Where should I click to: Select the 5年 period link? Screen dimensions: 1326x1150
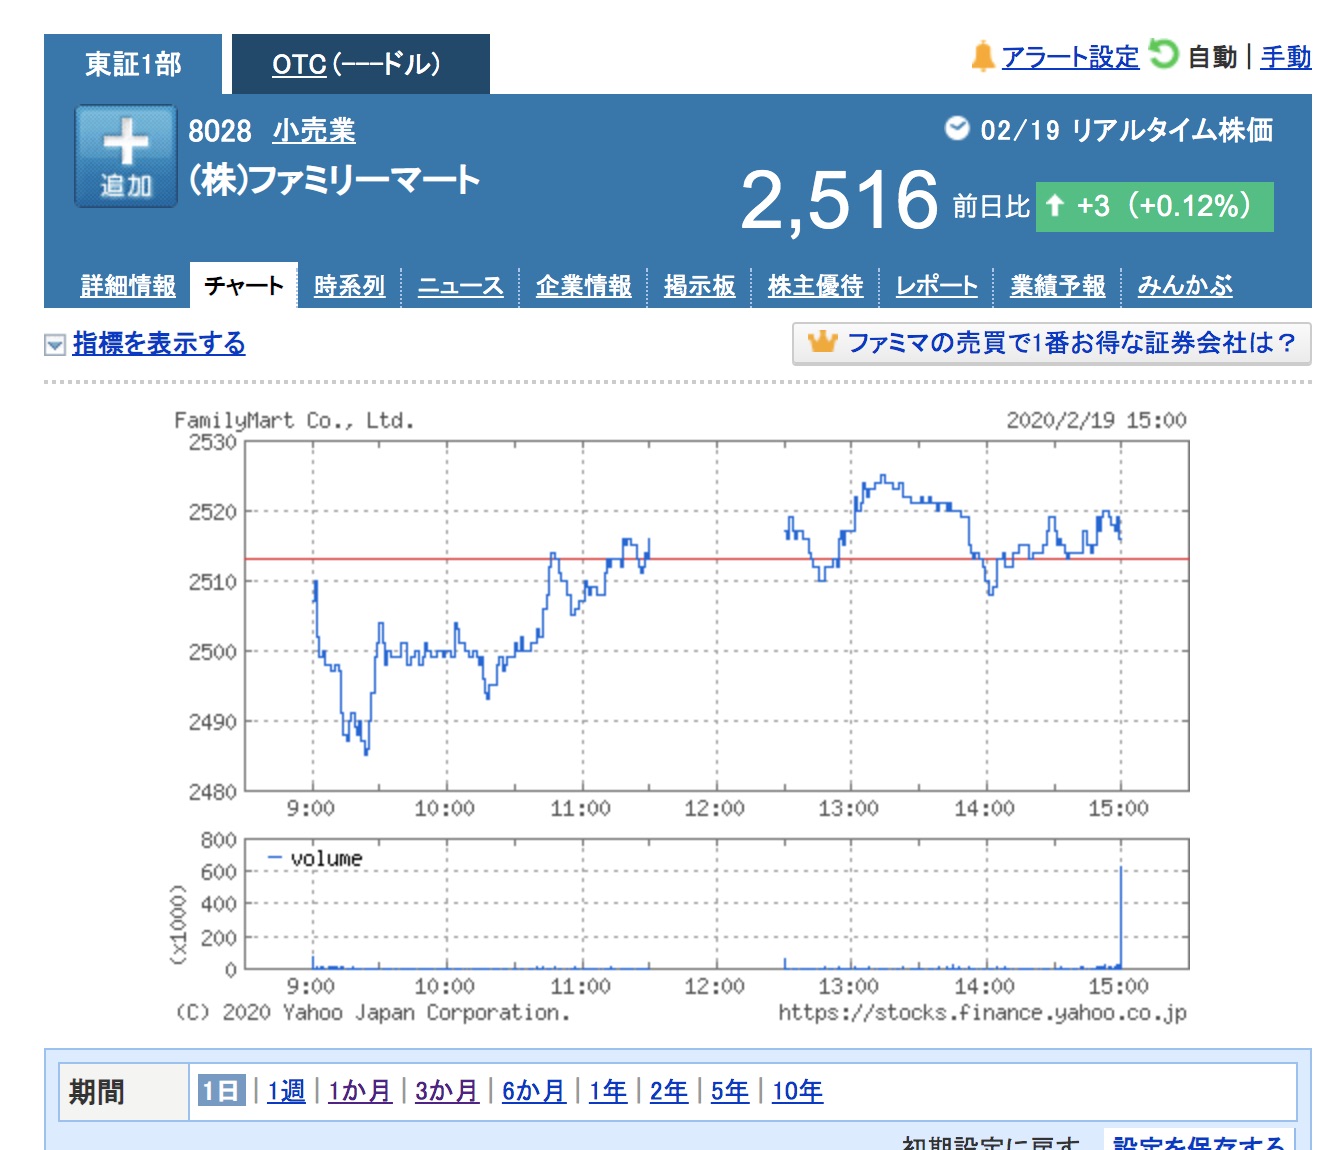[730, 1091]
